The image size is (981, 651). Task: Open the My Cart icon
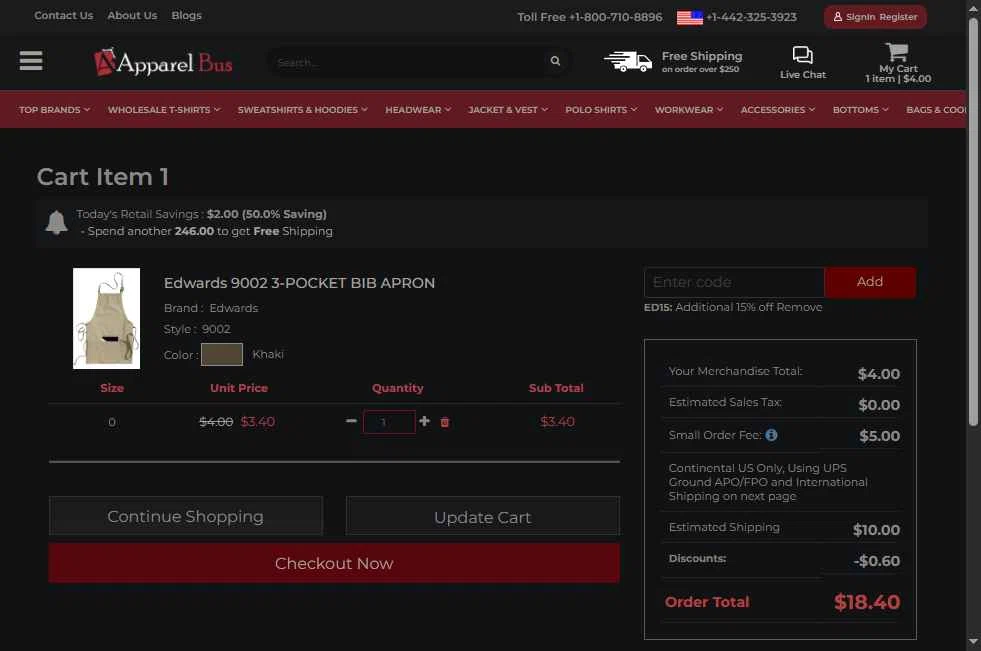click(x=897, y=51)
